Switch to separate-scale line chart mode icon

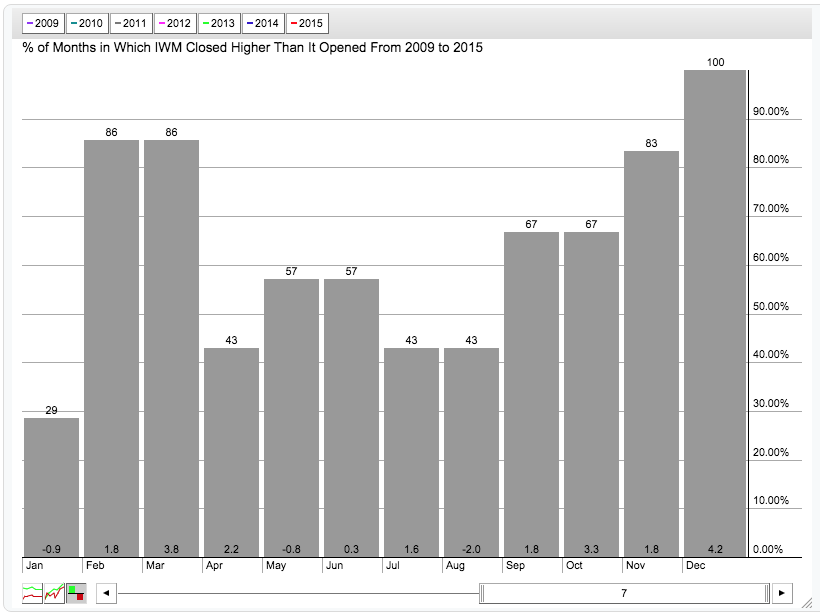click(x=32, y=594)
